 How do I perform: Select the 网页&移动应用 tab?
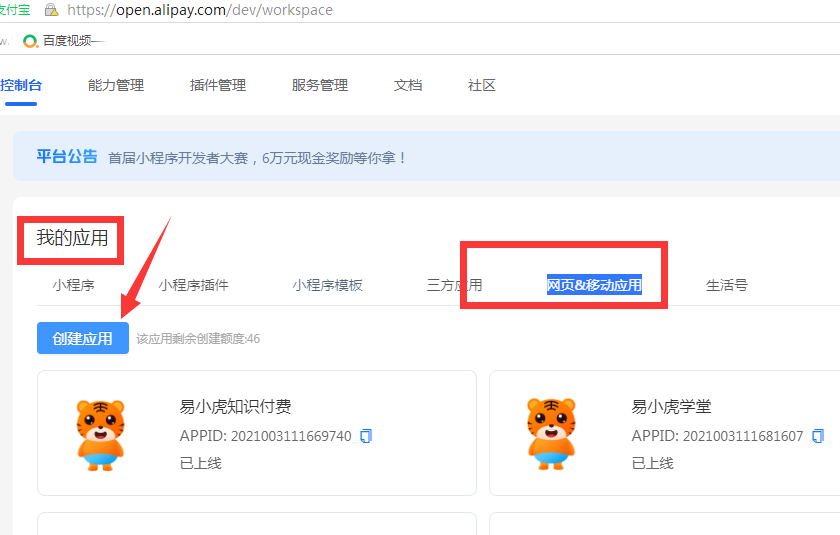[x=594, y=285]
